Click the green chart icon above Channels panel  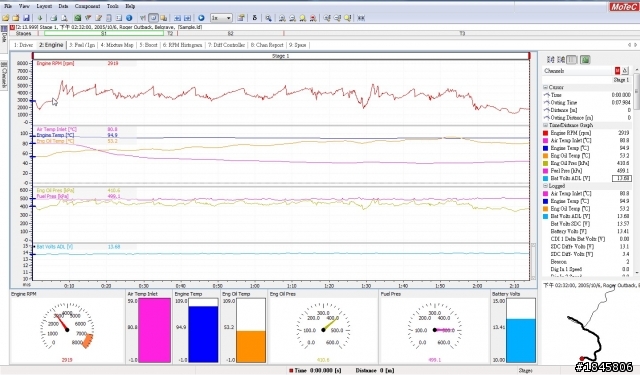tap(585, 60)
